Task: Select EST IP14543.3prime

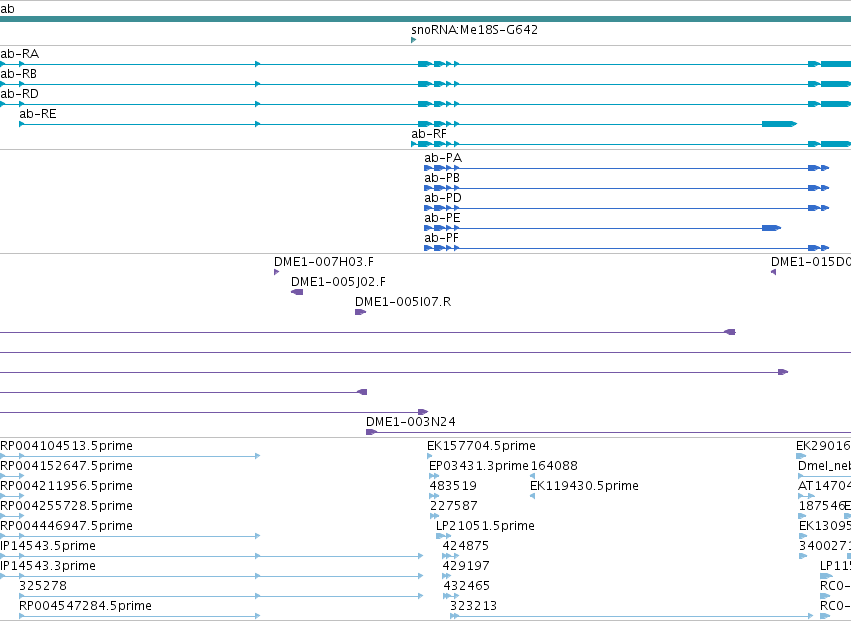Action: pos(48,566)
